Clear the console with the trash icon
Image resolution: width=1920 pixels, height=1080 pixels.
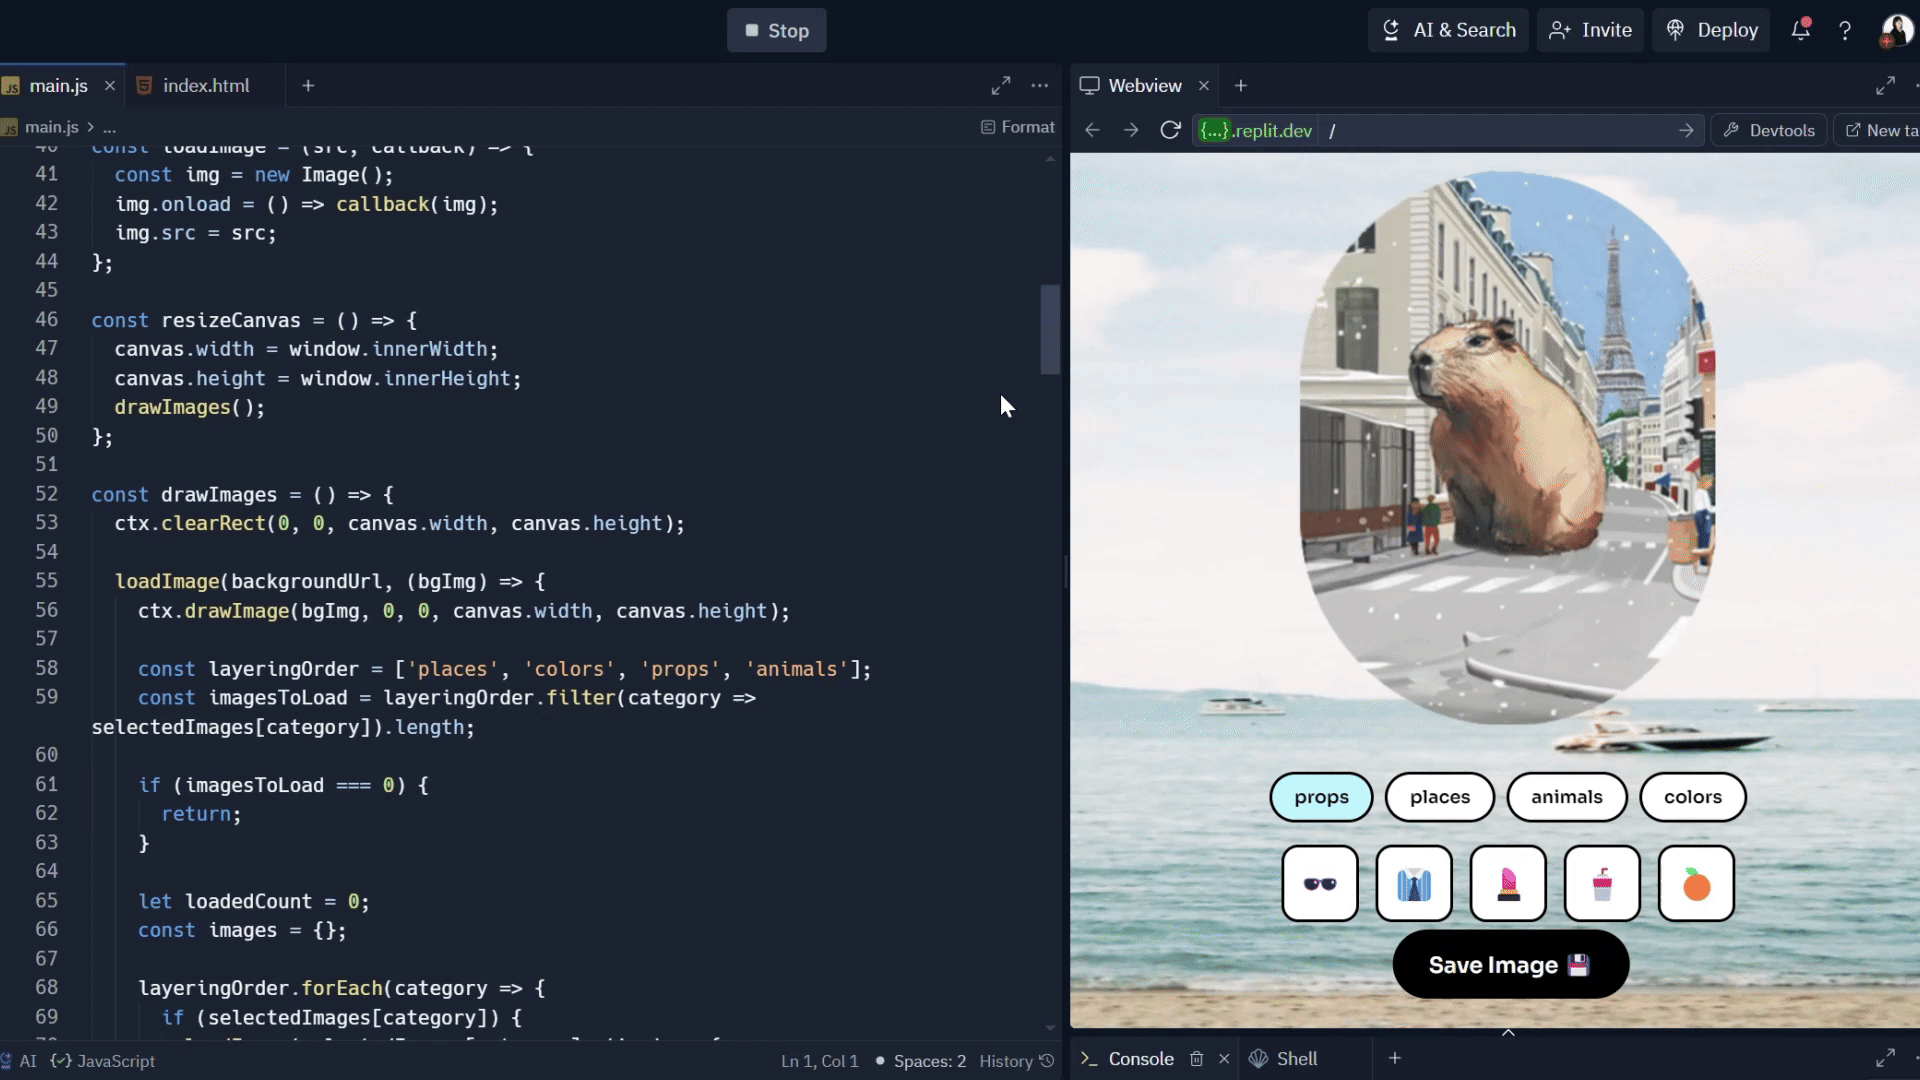[x=1196, y=1058]
